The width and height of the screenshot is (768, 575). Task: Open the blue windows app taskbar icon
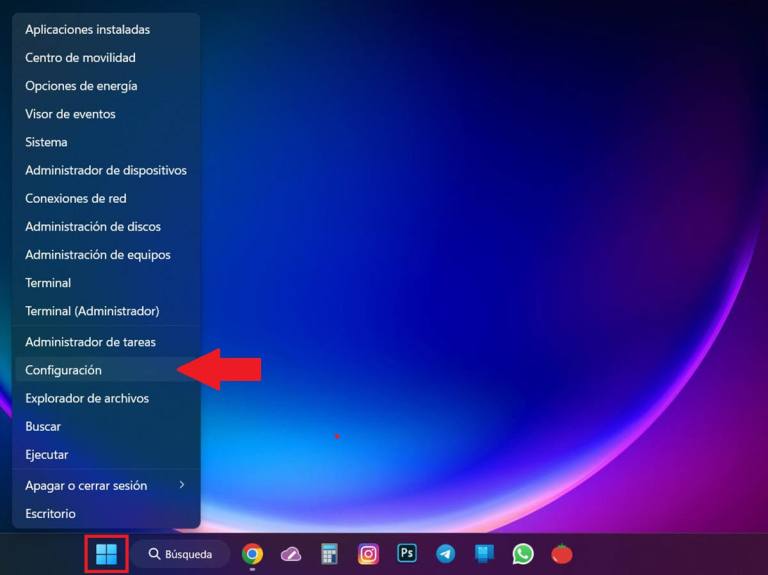pyautogui.click(x=484, y=553)
